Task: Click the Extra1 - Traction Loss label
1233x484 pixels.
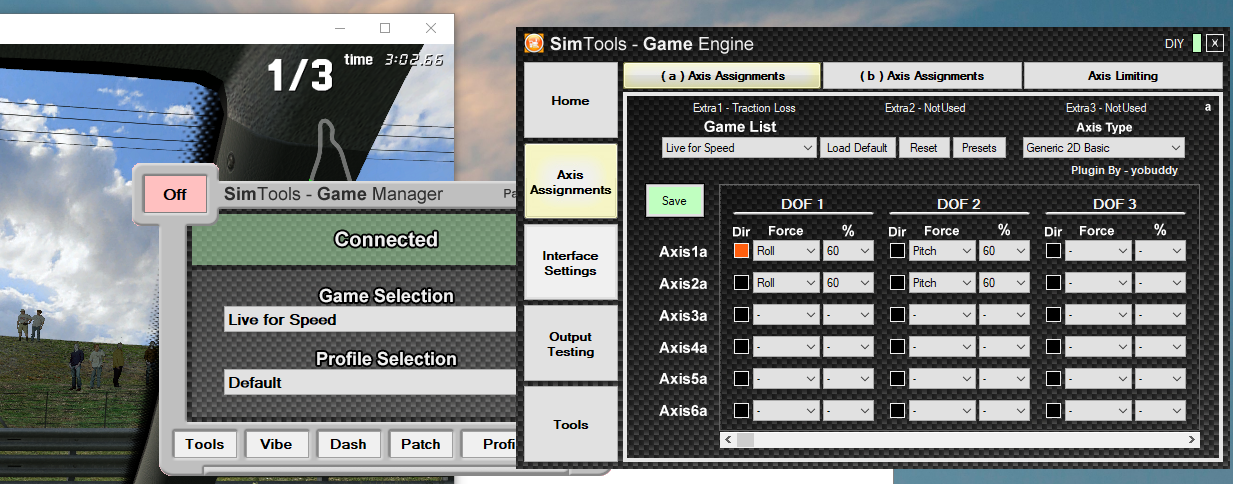Action: click(x=744, y=108)
